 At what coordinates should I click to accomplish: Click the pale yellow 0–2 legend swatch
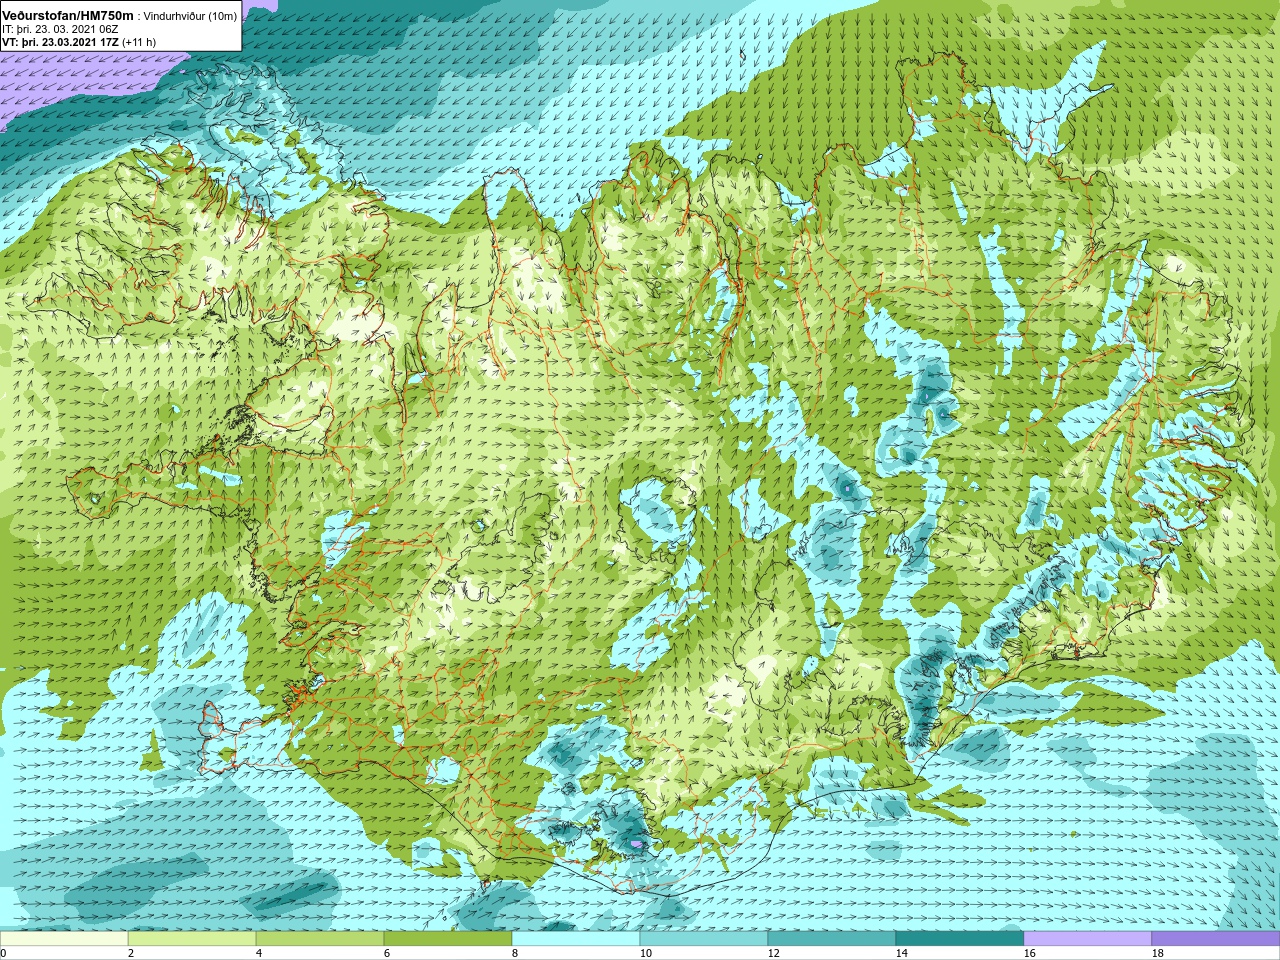click(64, 939)
